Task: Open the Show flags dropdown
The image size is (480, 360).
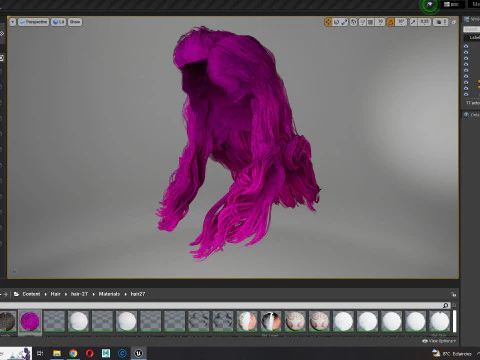Action: pyautogui.click(x=75, y=22)
